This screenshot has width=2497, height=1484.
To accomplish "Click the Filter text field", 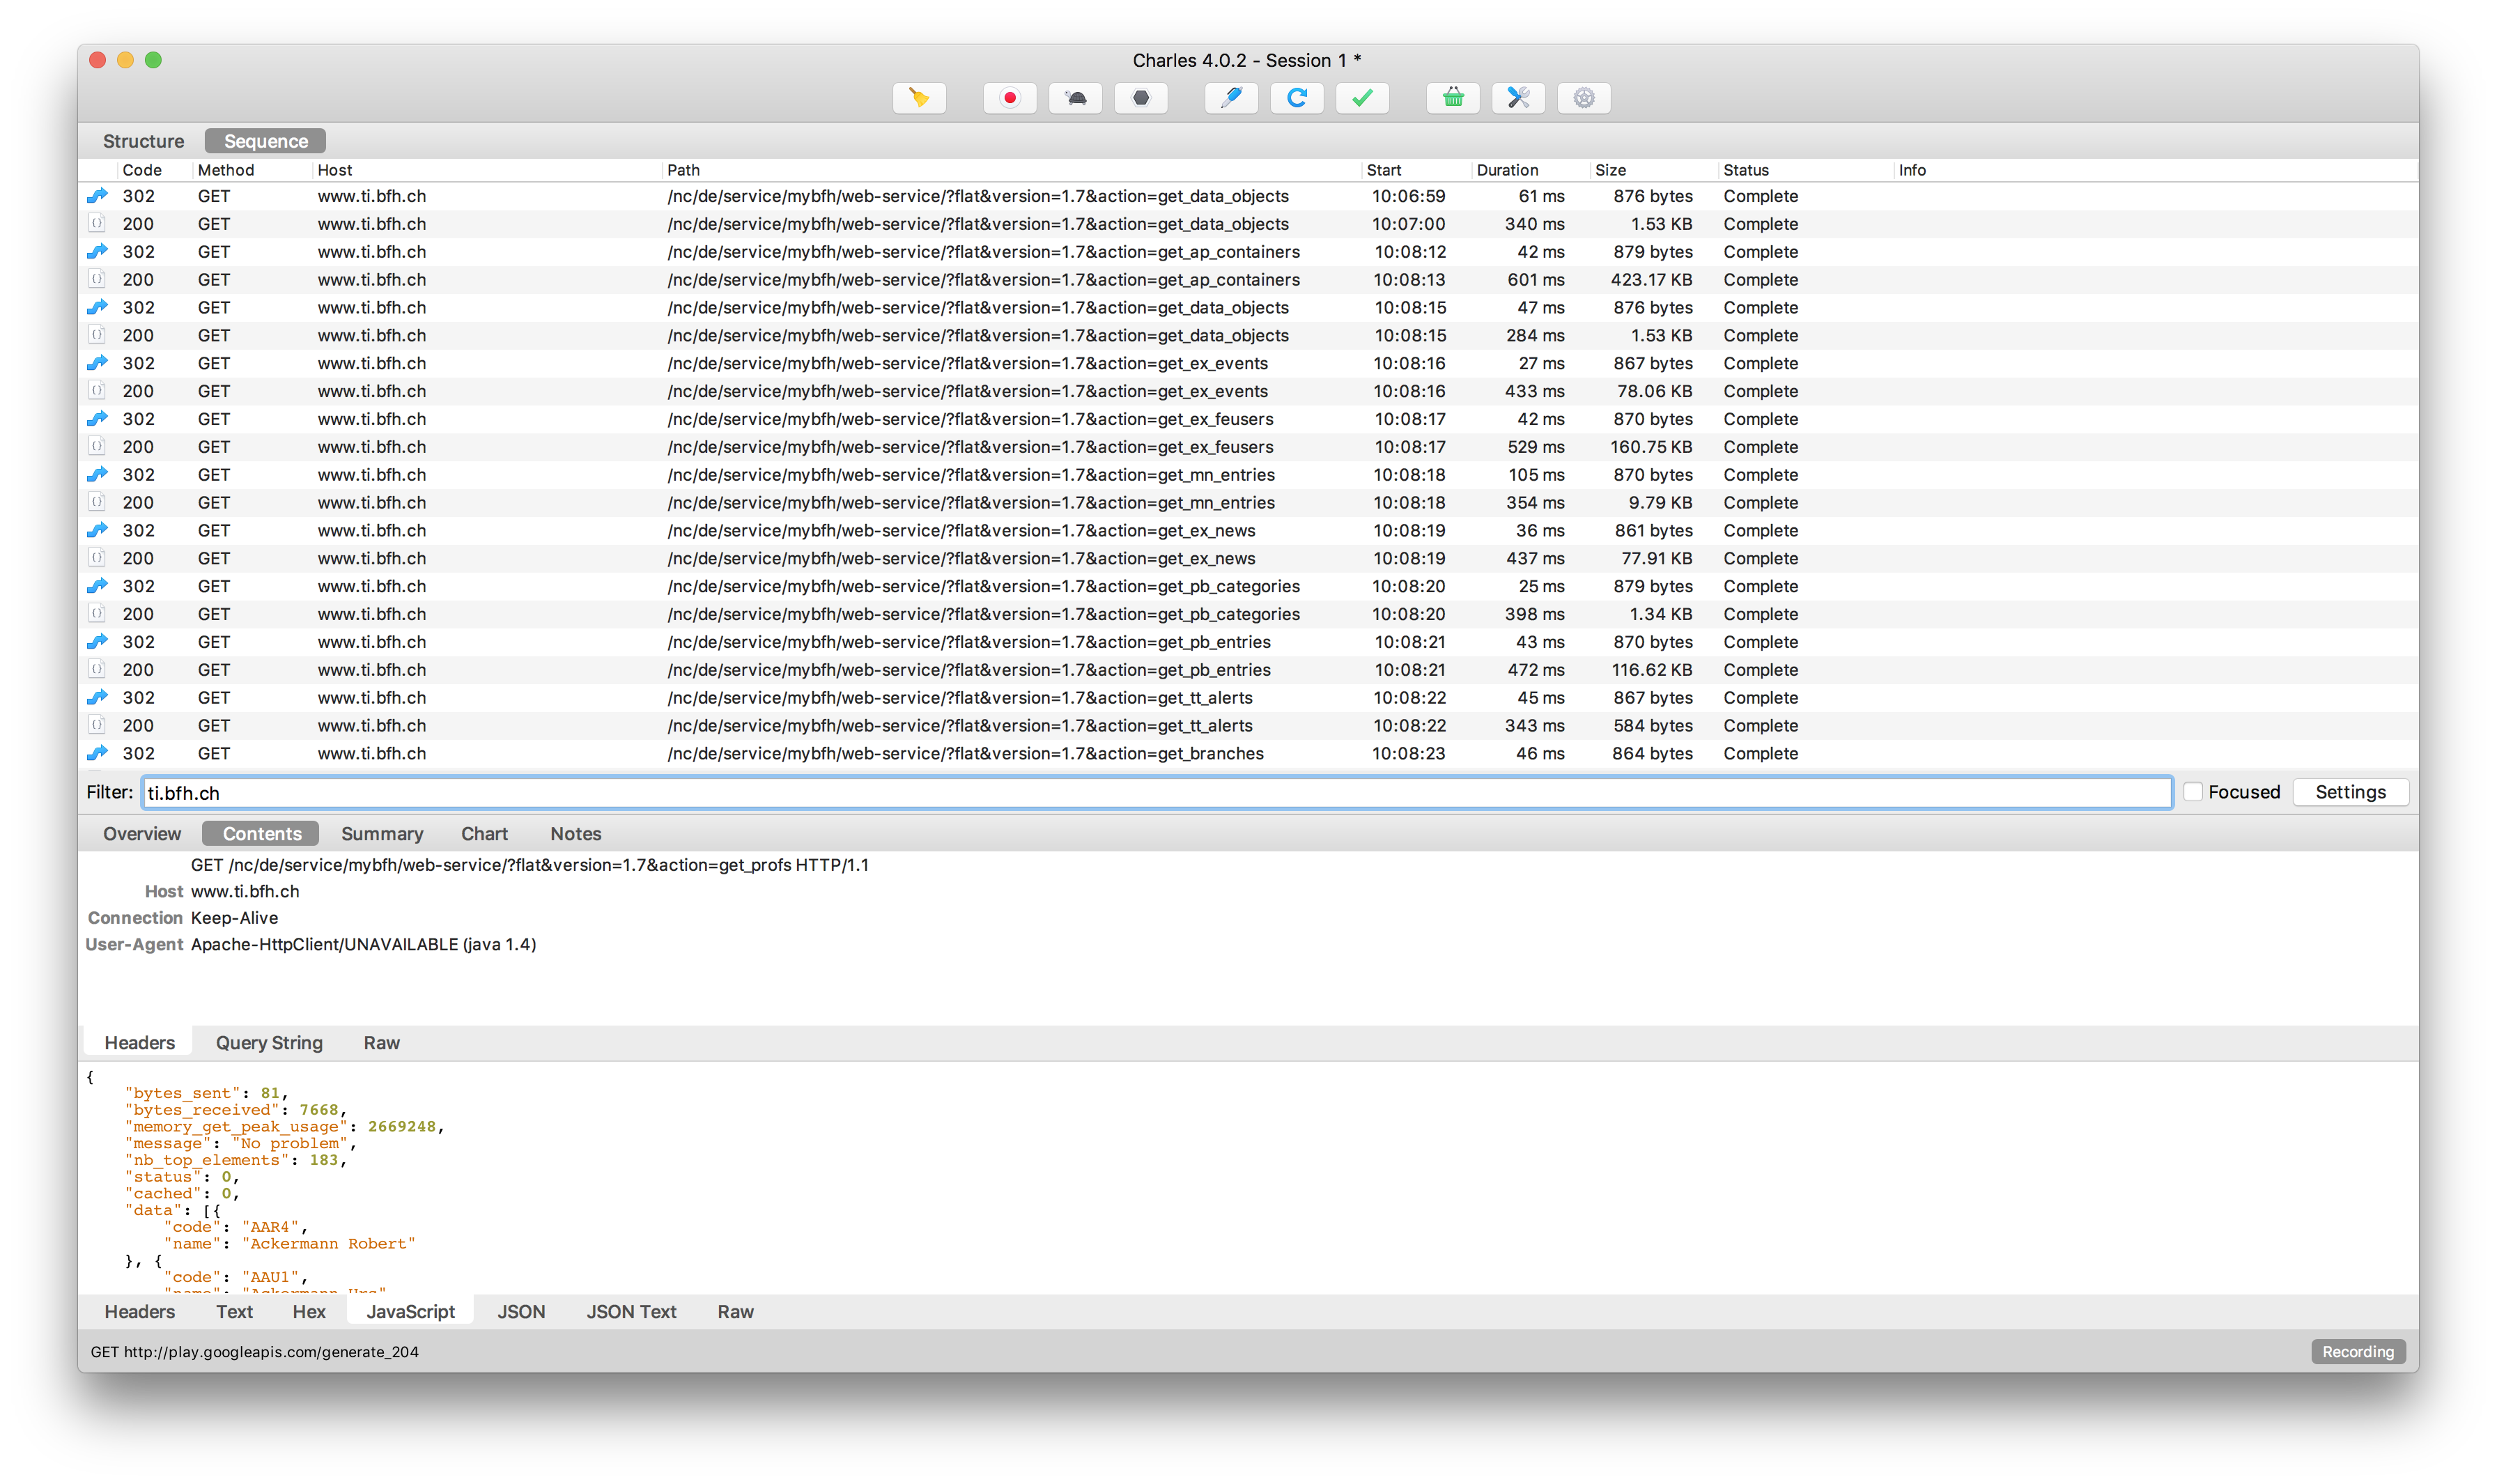I will click(1156, 793).
